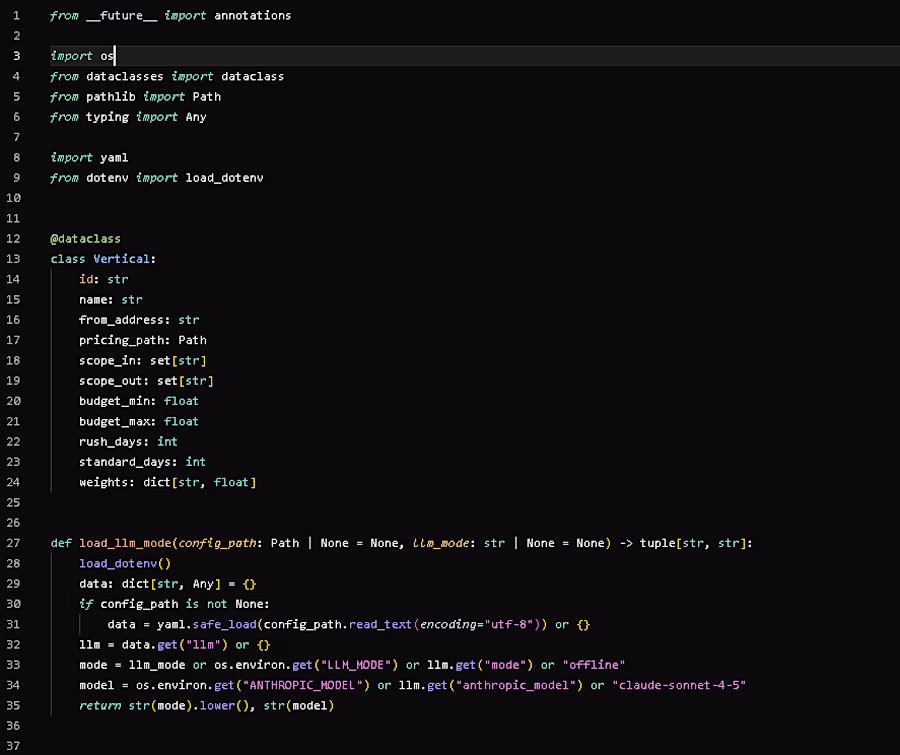Click imported "load_dotenv" name on line 9

tap(224, 178)
